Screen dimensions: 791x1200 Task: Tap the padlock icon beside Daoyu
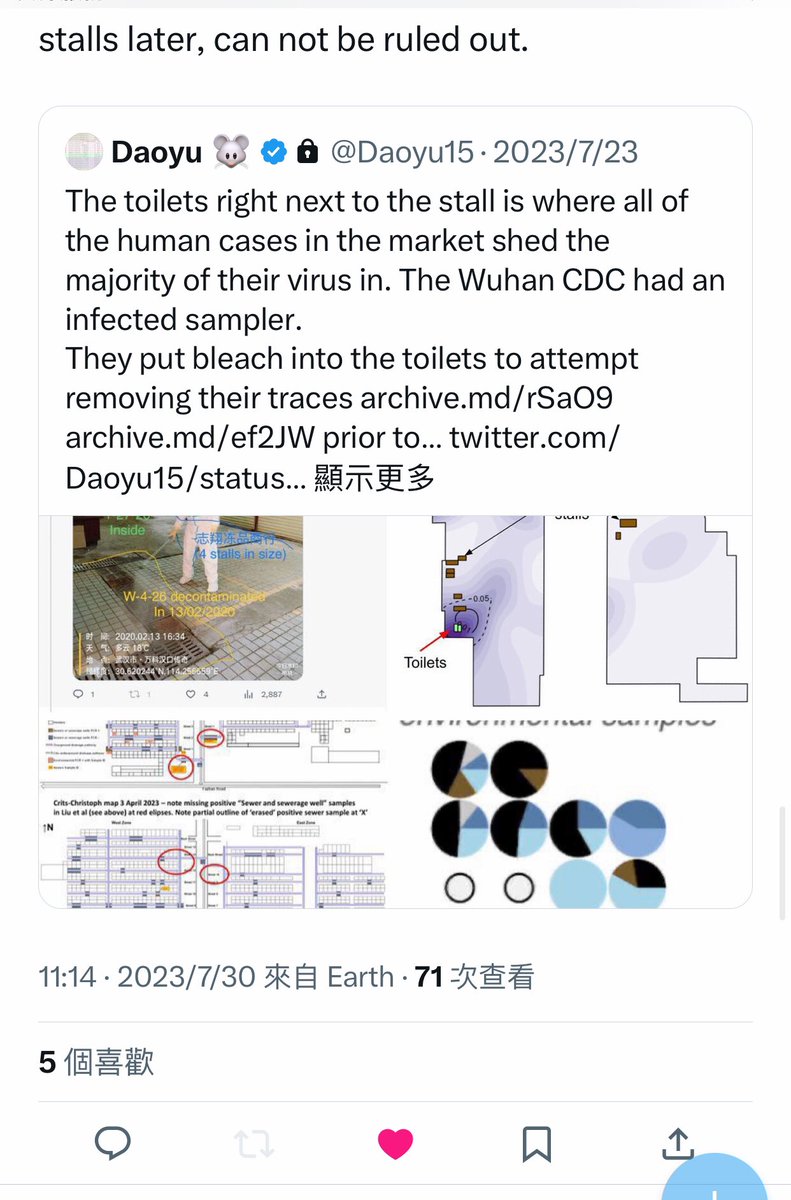point(308,152)
